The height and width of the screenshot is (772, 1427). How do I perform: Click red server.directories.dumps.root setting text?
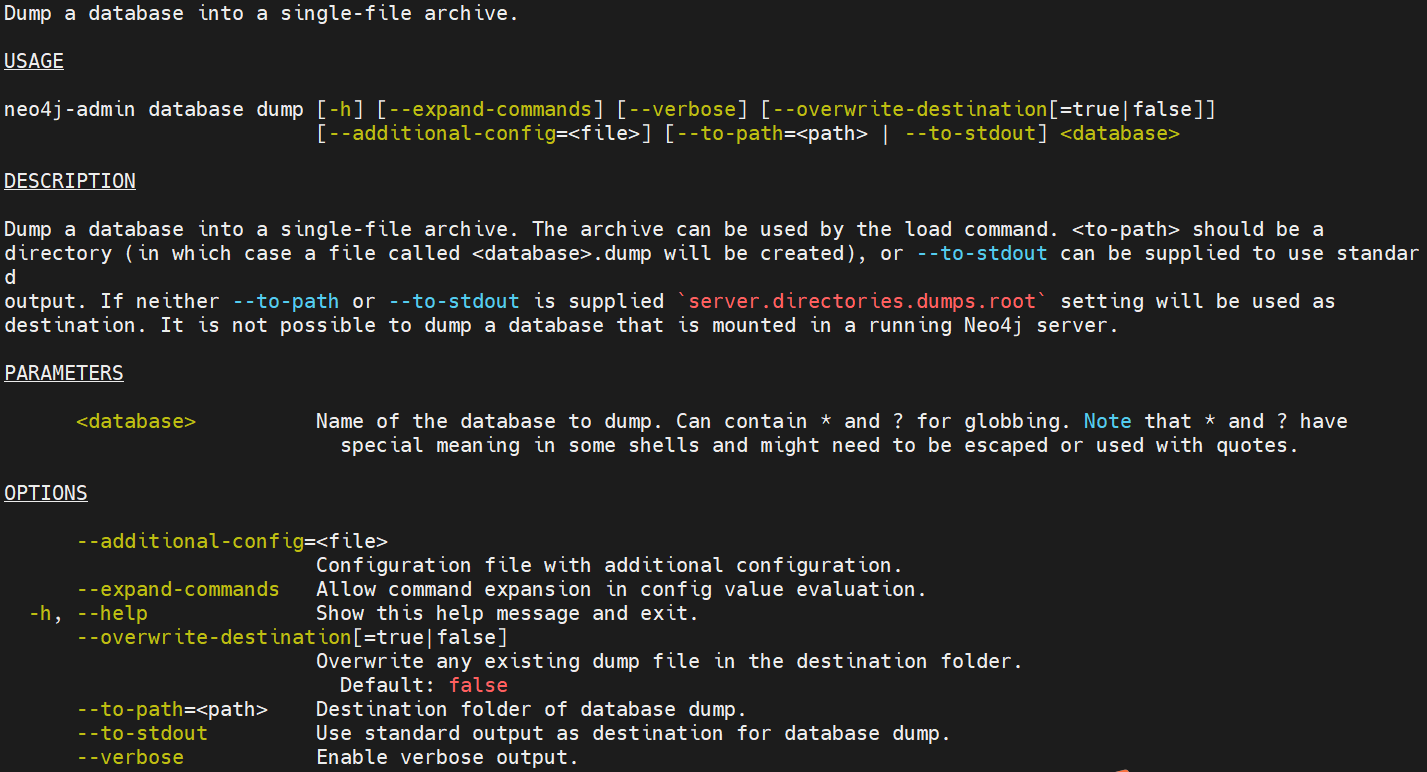pyautogui.click(x=862, y=301)
